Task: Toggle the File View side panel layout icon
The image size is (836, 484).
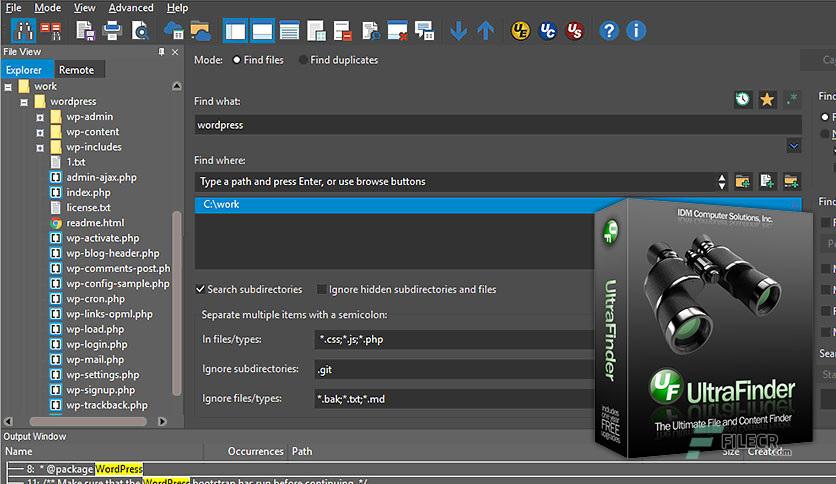Action: (235, 31)
